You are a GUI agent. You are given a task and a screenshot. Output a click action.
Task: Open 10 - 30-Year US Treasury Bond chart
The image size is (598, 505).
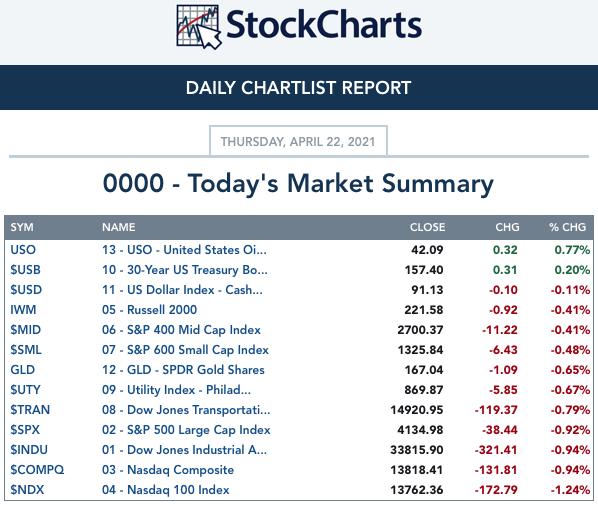click(x=185, y=270)
